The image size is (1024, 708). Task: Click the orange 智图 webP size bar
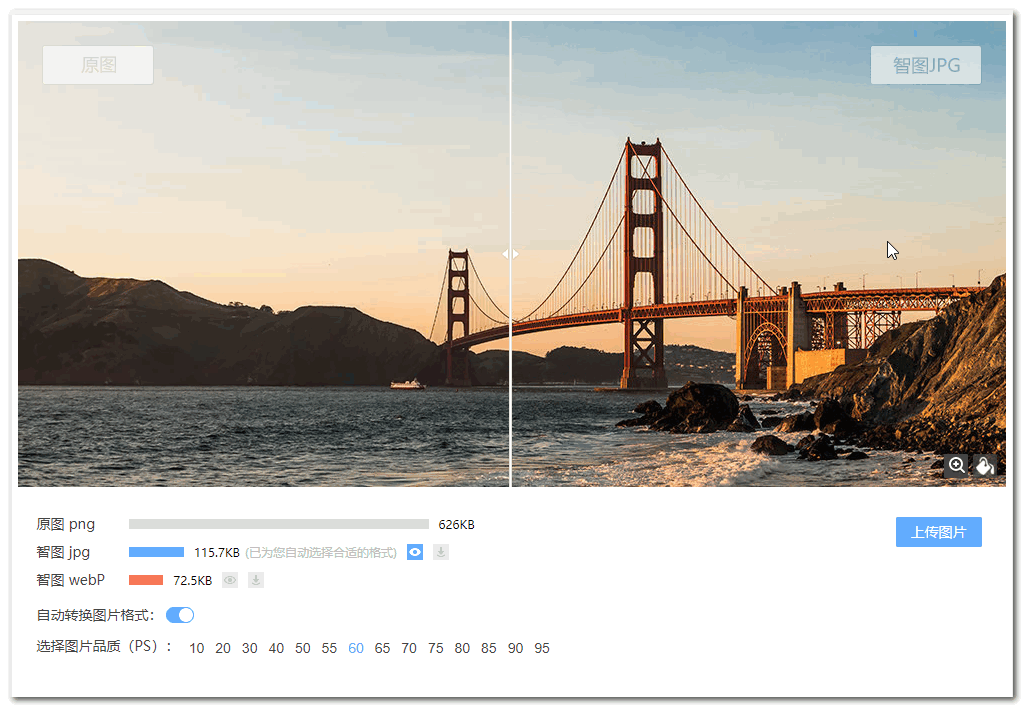(146, 580)
